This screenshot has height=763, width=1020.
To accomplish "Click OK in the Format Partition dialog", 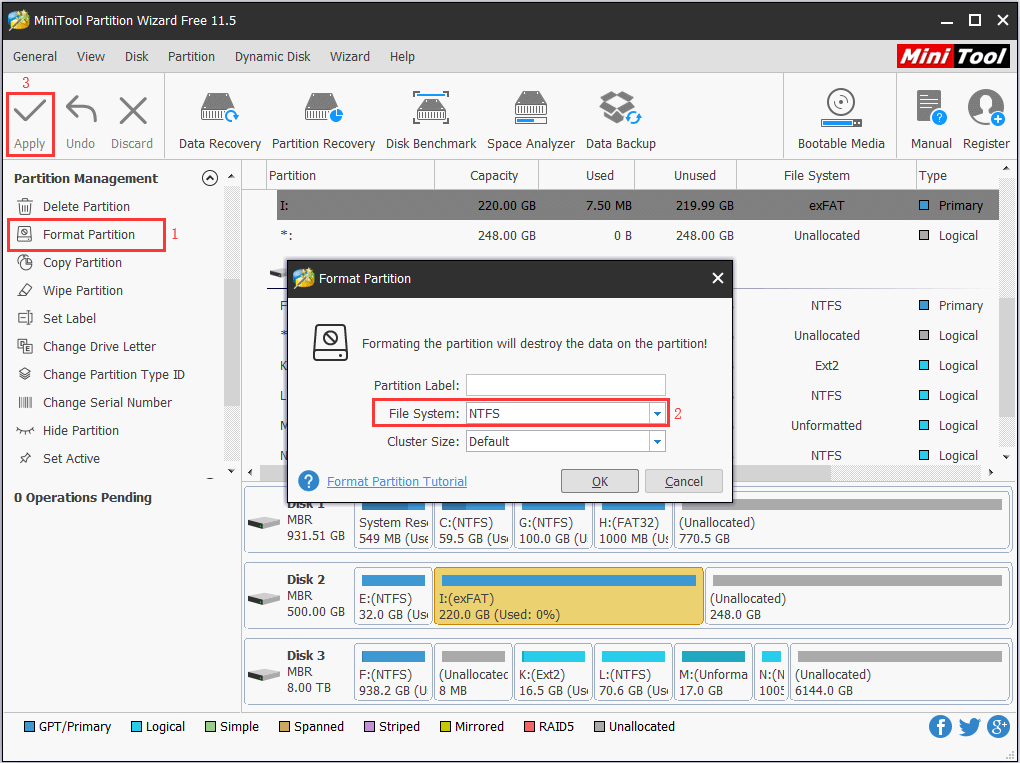I will tap(599, 480).
